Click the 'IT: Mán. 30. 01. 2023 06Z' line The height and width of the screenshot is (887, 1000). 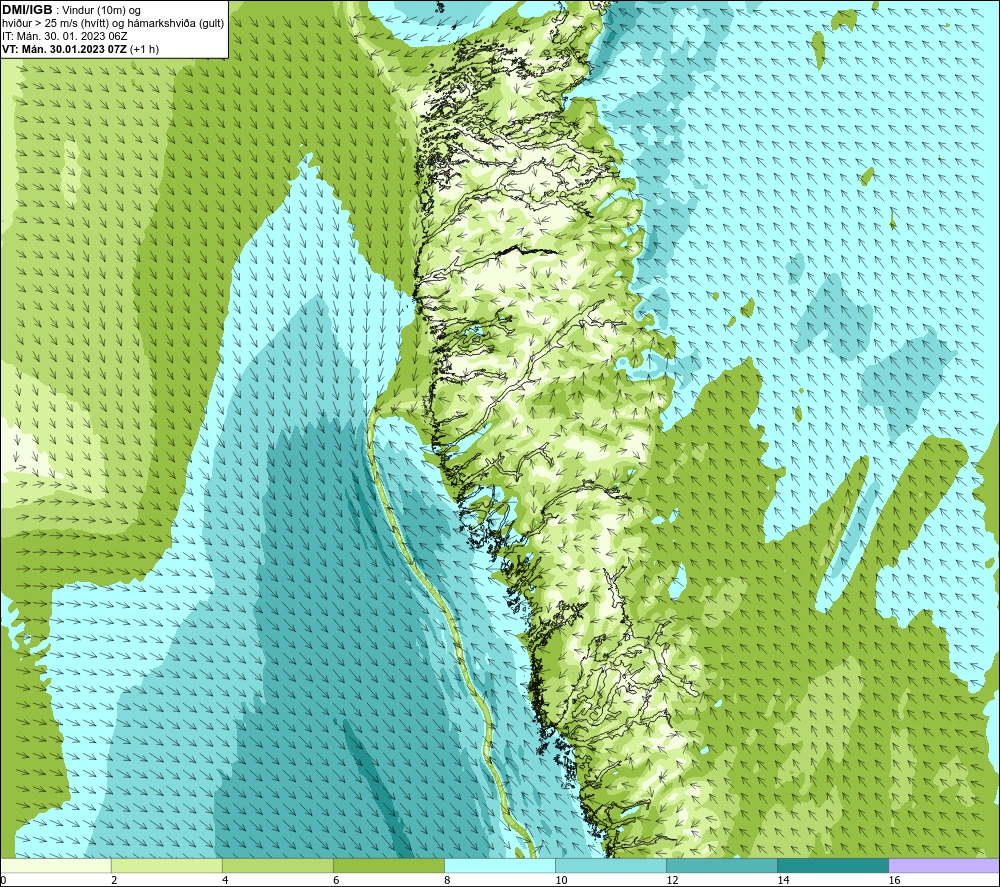tap(65, 36)
